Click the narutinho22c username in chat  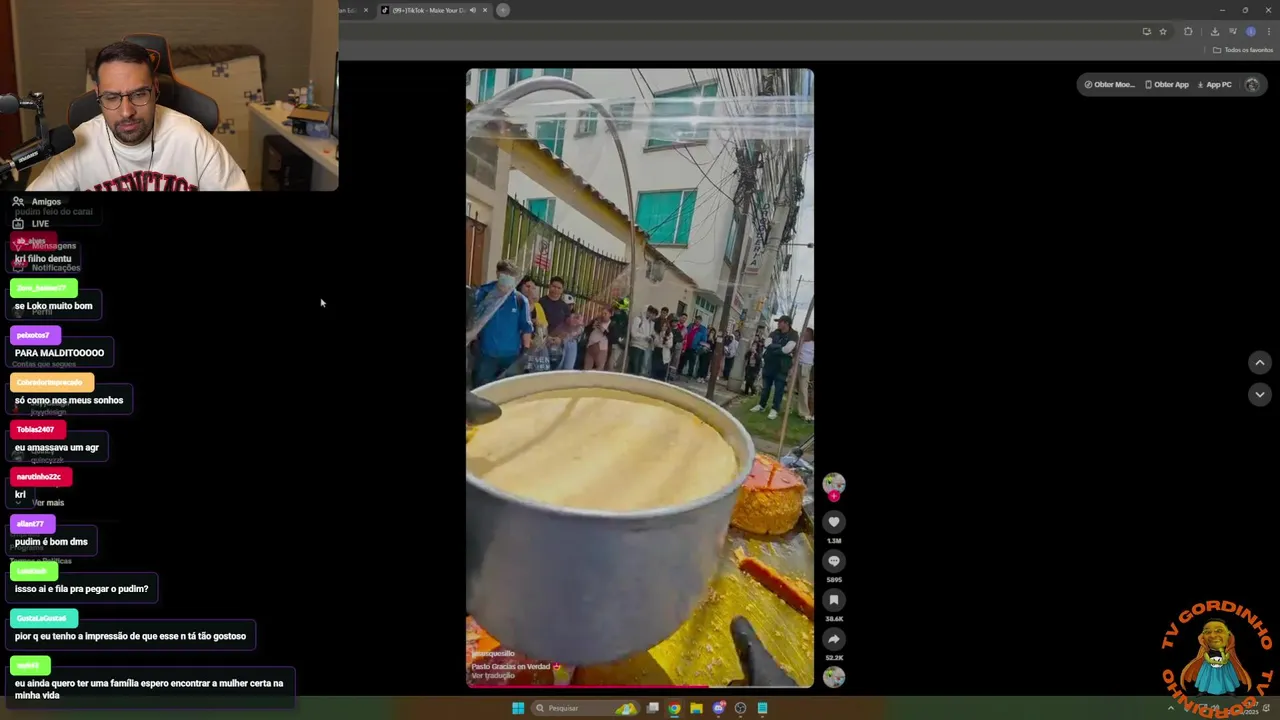point(40,476)
